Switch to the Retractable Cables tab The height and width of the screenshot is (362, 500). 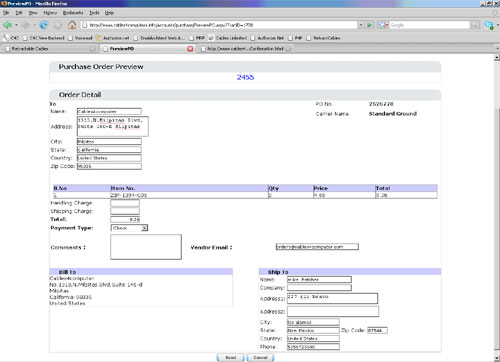click(48, 49)
